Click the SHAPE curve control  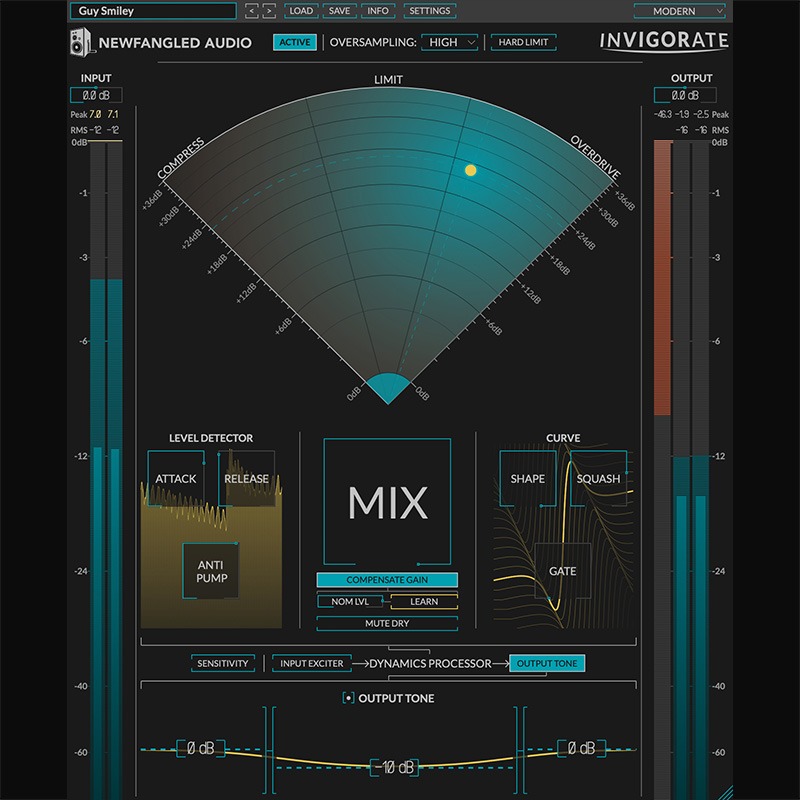(528, 479)
